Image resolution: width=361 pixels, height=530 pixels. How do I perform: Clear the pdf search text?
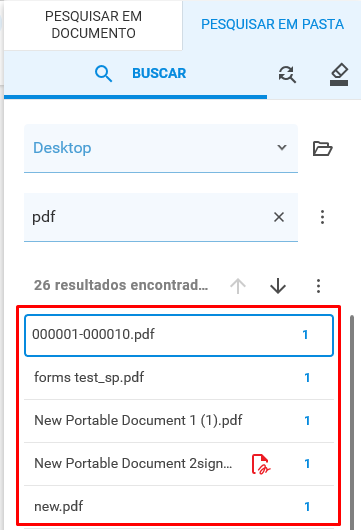[279, 217]
